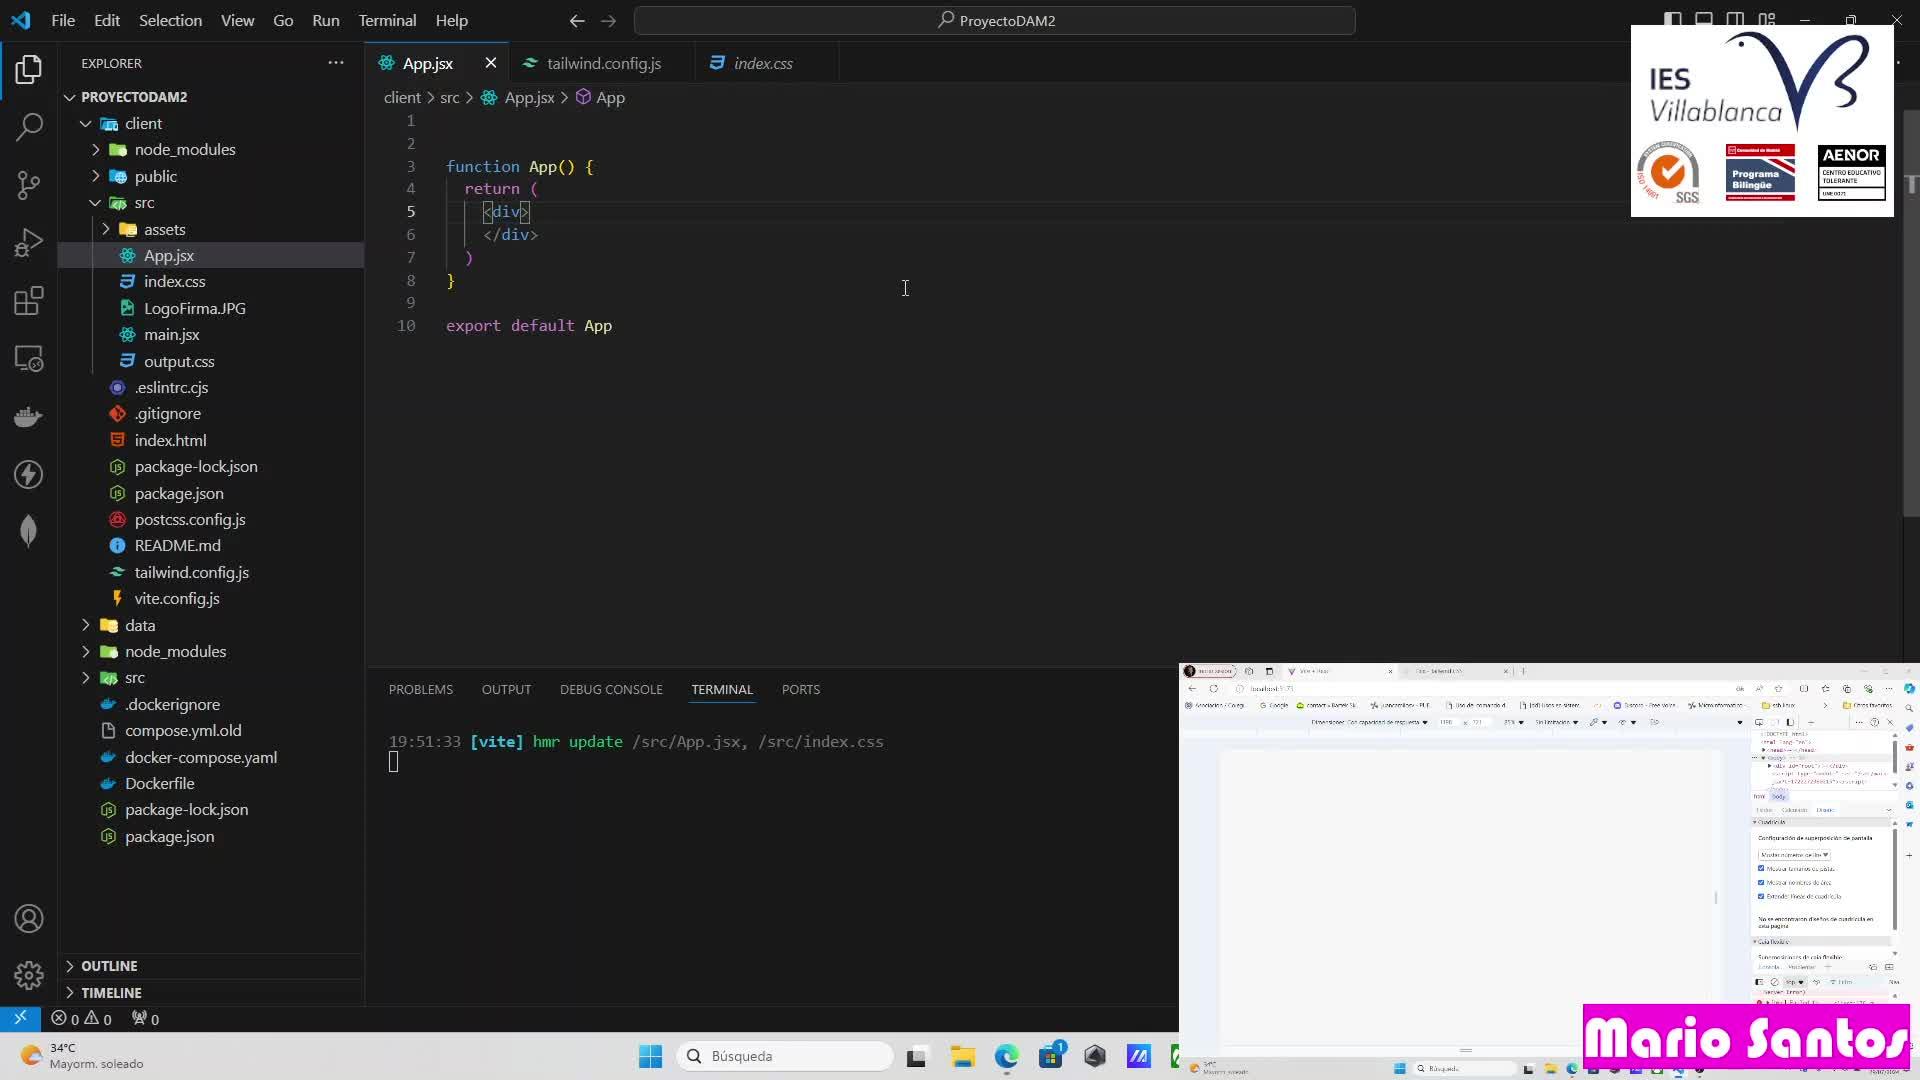Screen dimensions: 1920x1080
Task: Open main.jsx in the explorer
Action: [x=171, y=334]
